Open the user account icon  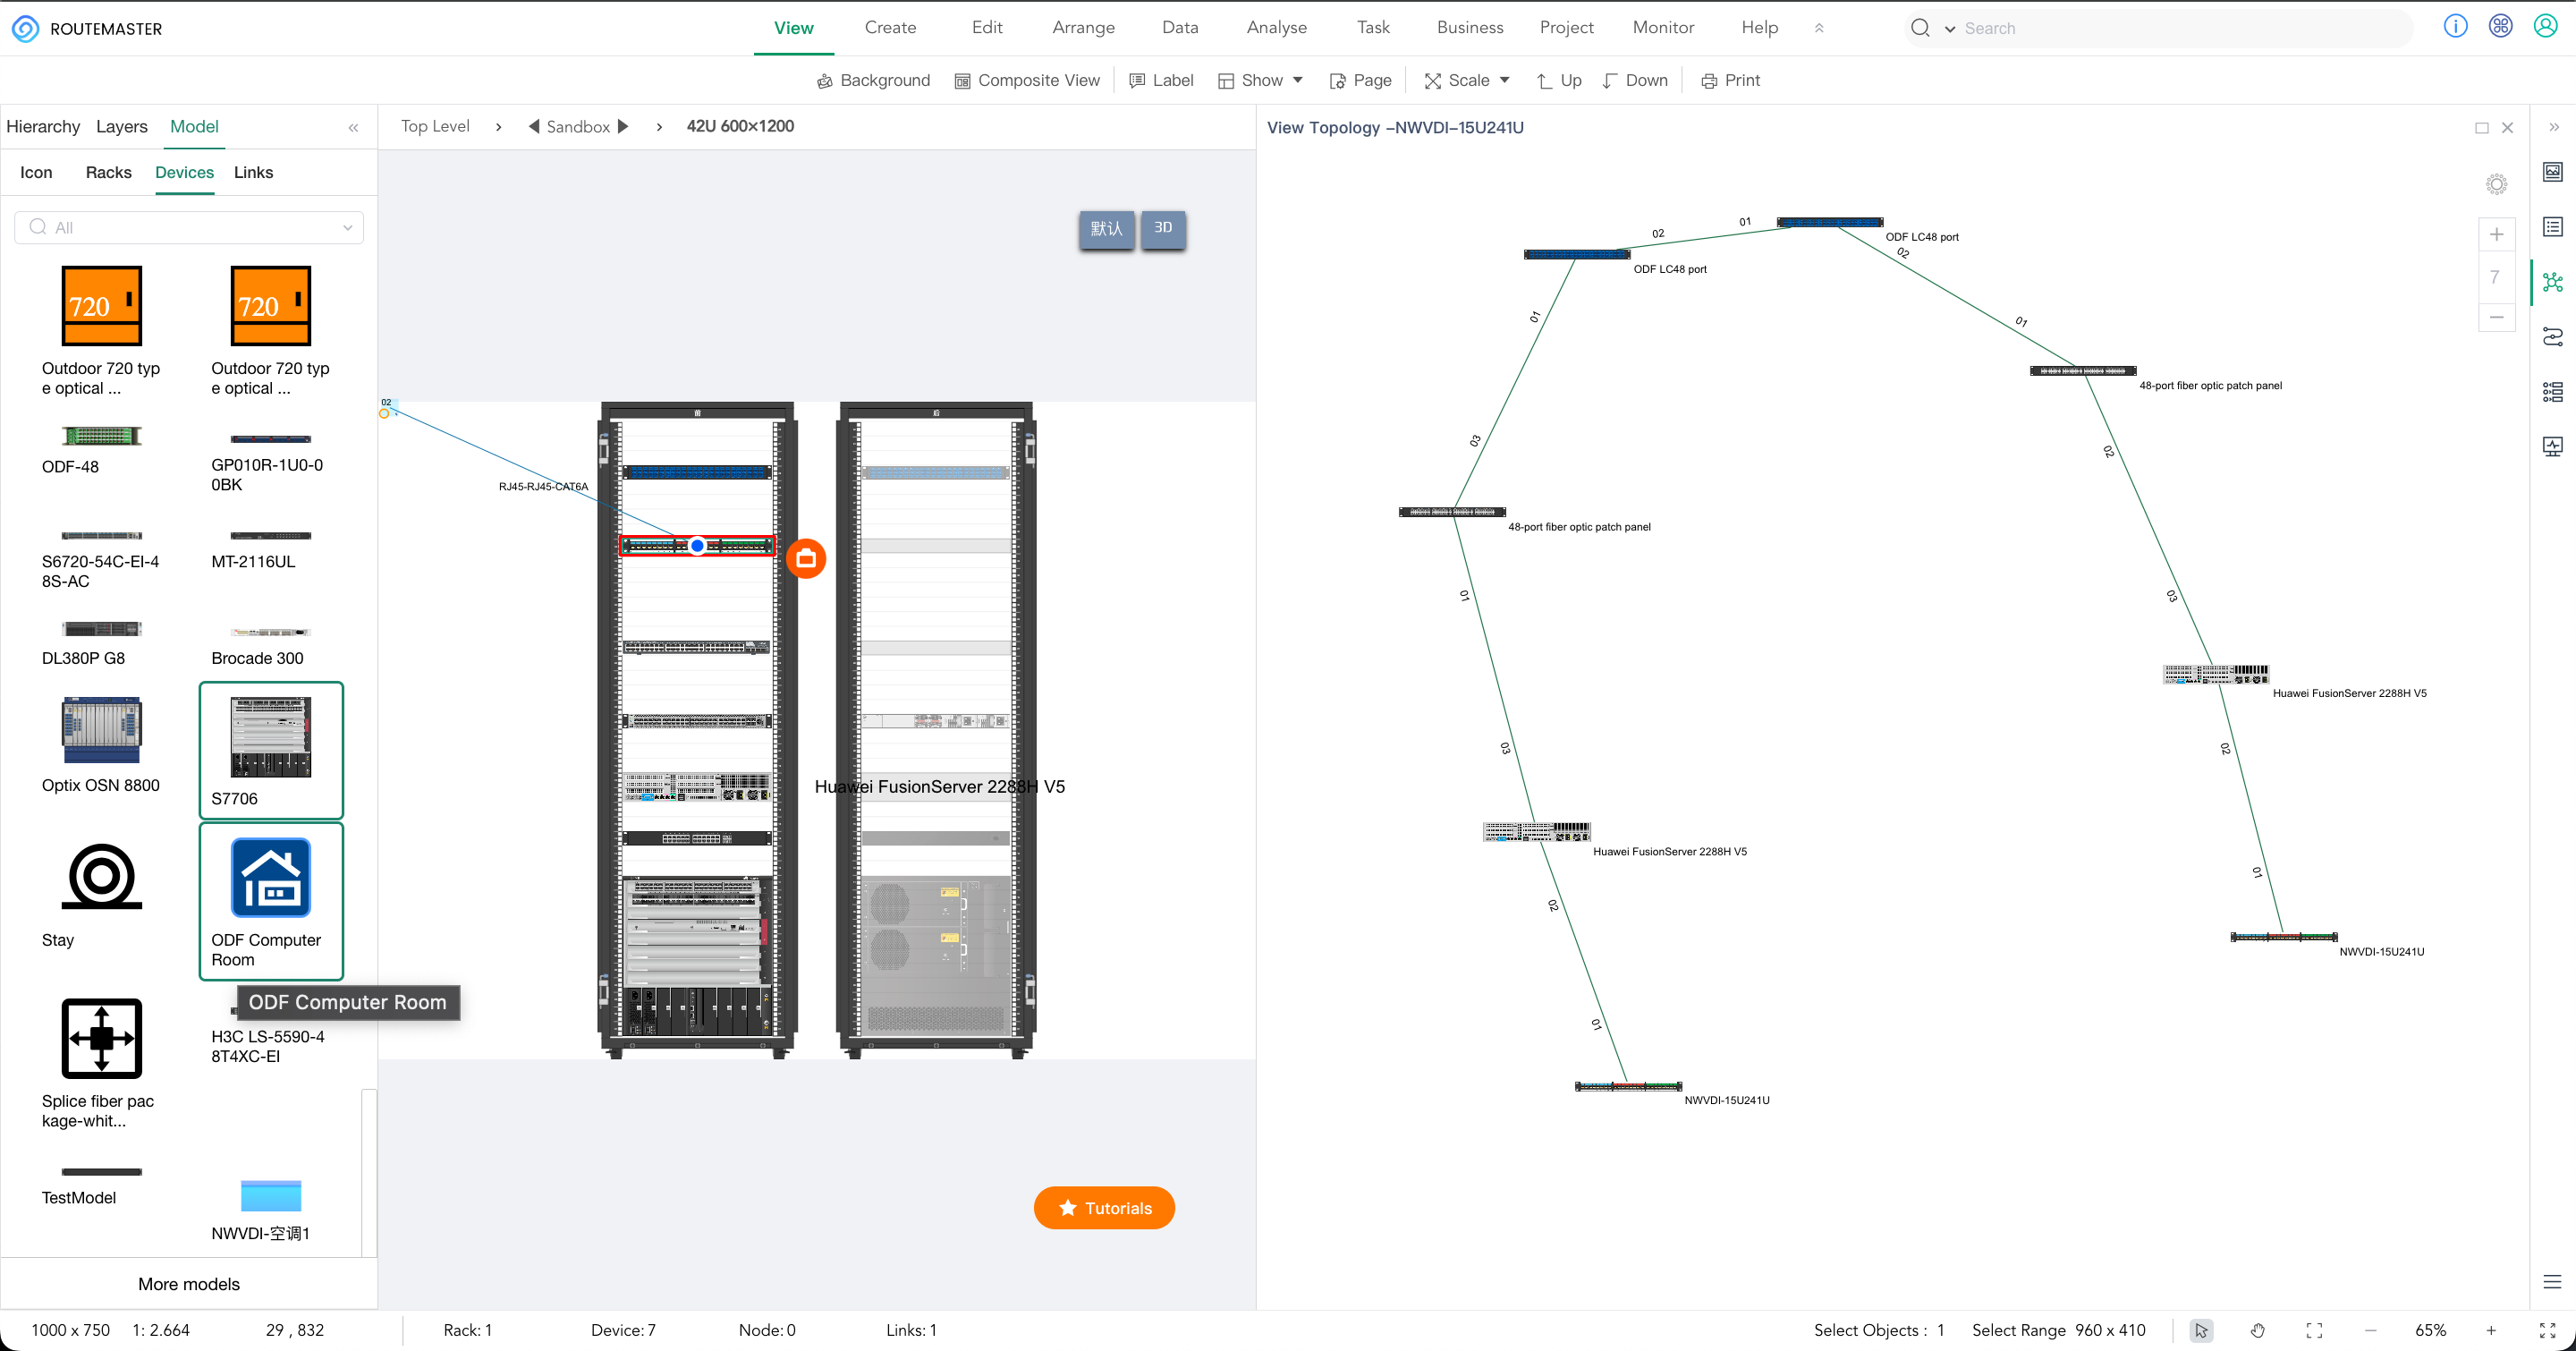point(2545,27)
